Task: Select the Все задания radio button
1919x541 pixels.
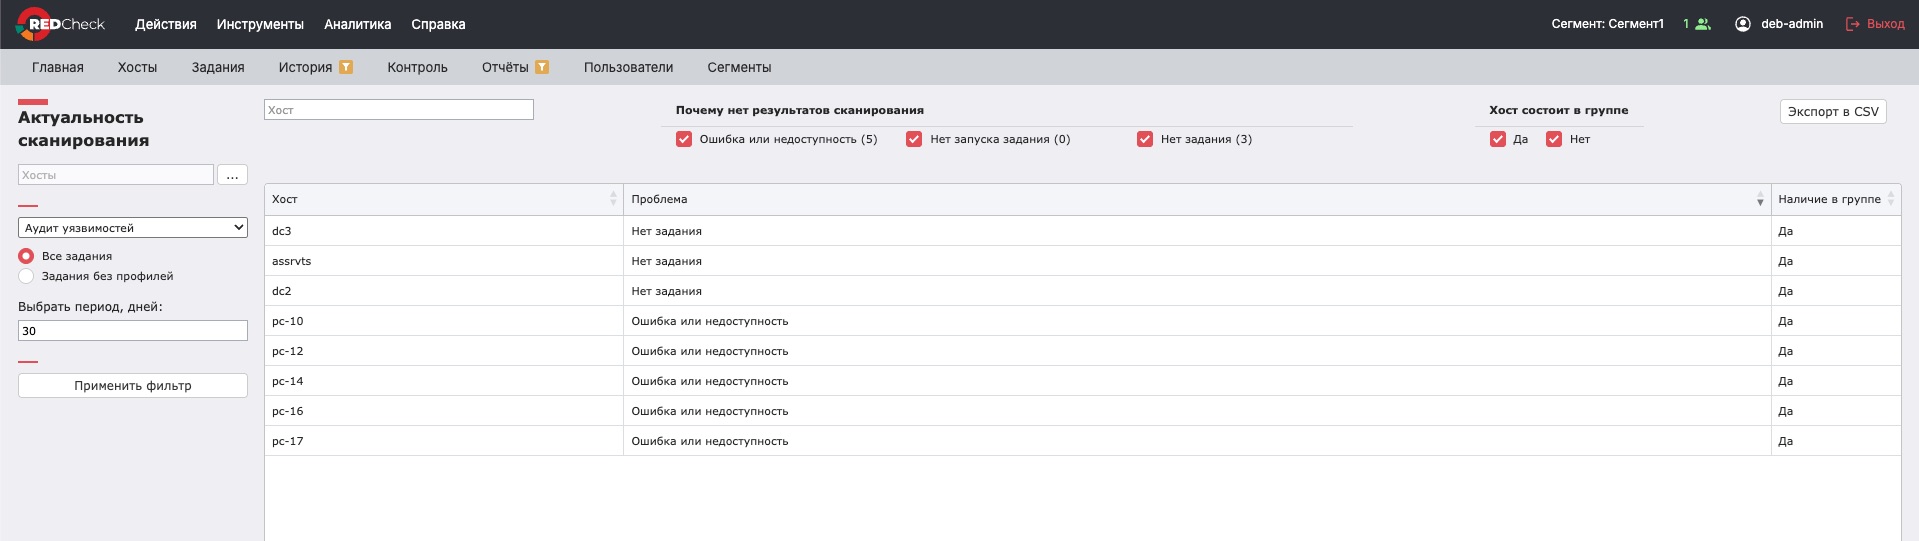Action: pos(26,256)
